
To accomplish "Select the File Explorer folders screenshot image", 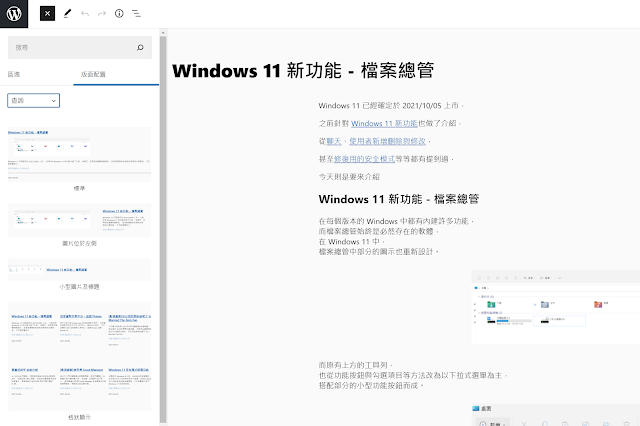I will (x=556, y=307).
